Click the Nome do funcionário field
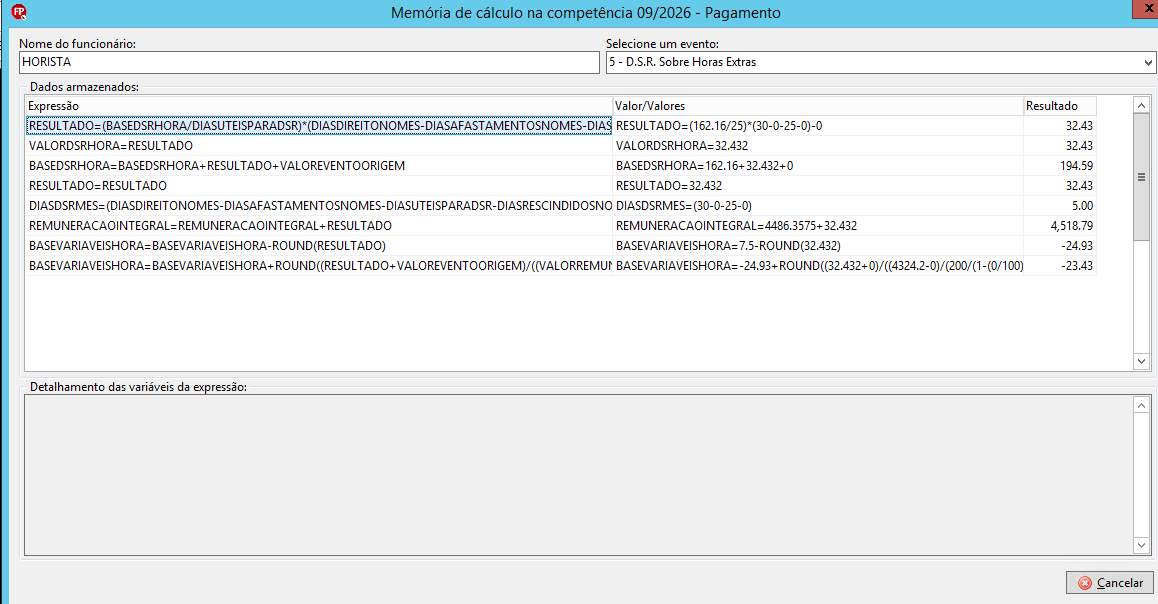The width and height of the screenshot is (1158, 604). (x=309, y=63)
